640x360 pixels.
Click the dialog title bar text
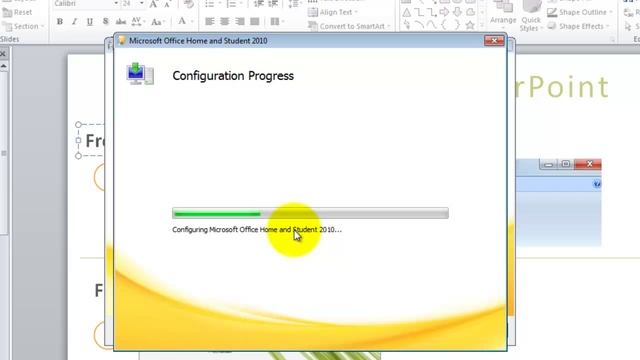click(198, 41)
